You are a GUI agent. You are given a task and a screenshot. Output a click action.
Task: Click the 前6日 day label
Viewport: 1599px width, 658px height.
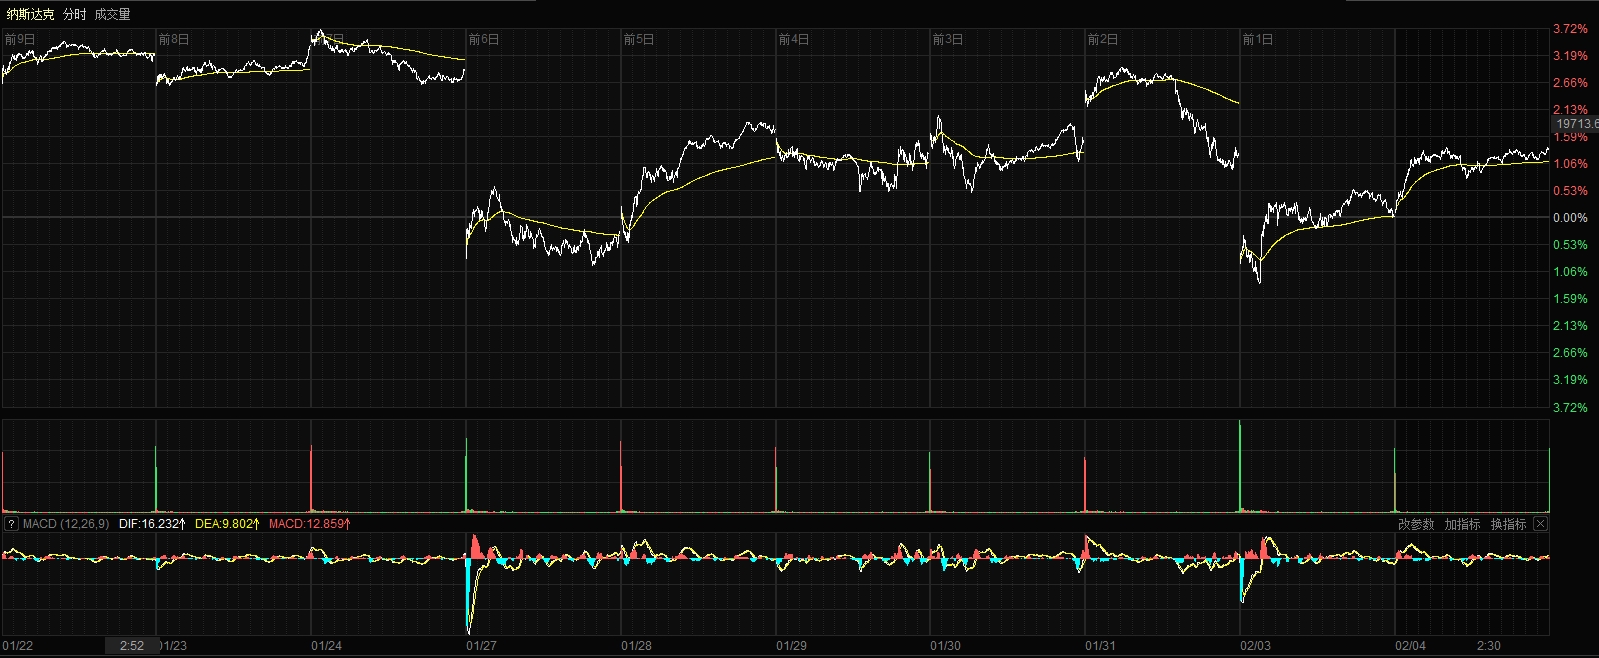[x=484, y=40]
